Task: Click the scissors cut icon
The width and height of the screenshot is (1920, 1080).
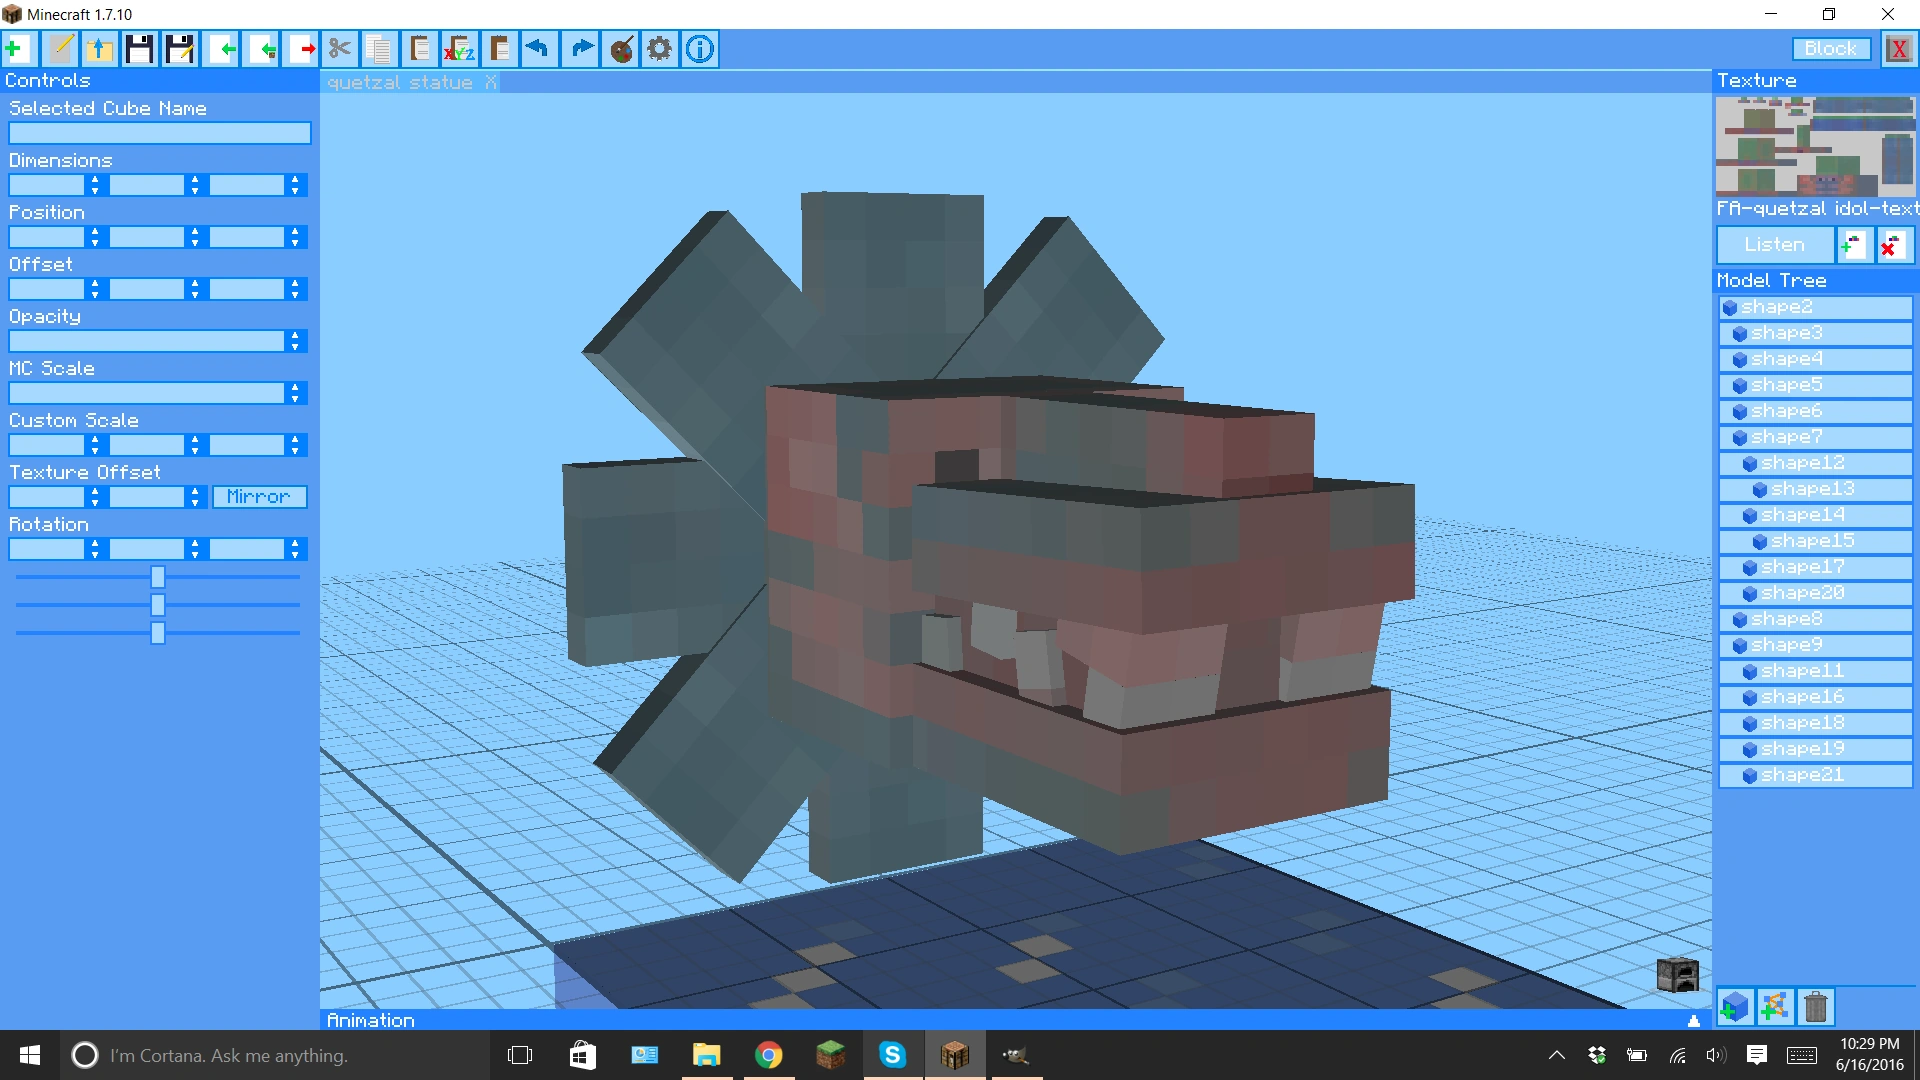Action: point(340,48)
